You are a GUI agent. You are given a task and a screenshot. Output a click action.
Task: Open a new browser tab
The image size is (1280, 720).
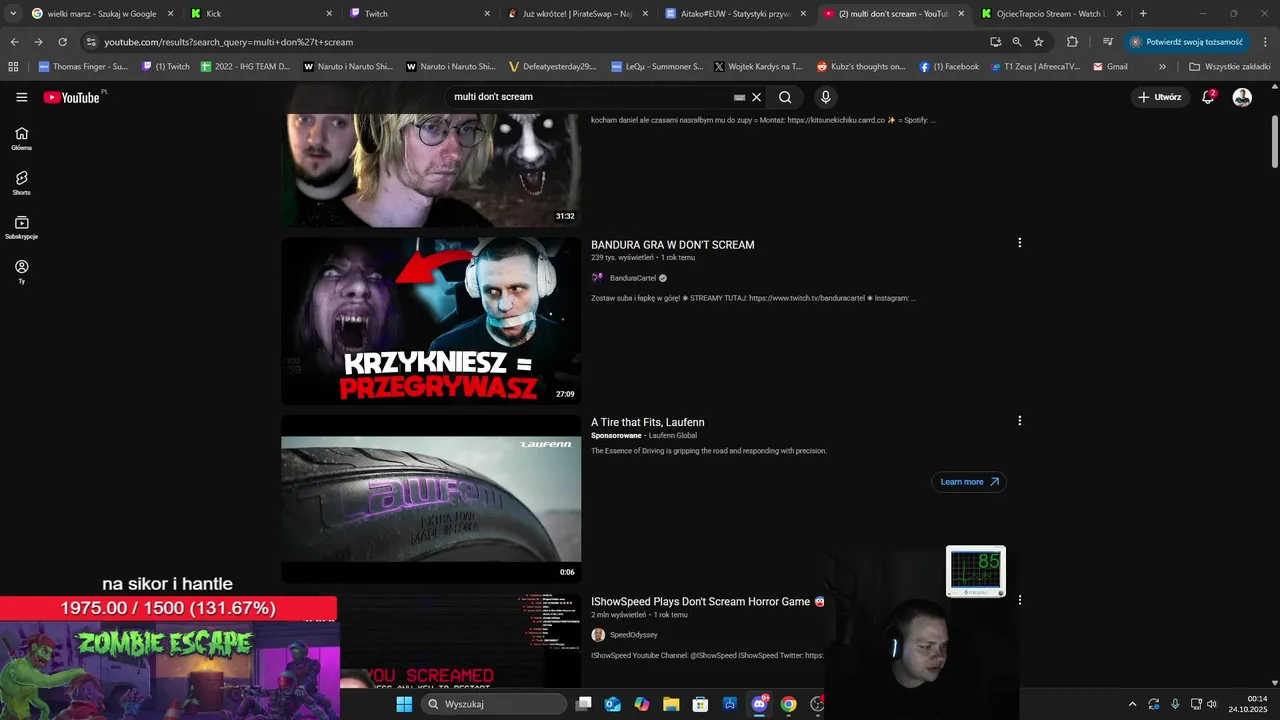[x=1143, y=14]
